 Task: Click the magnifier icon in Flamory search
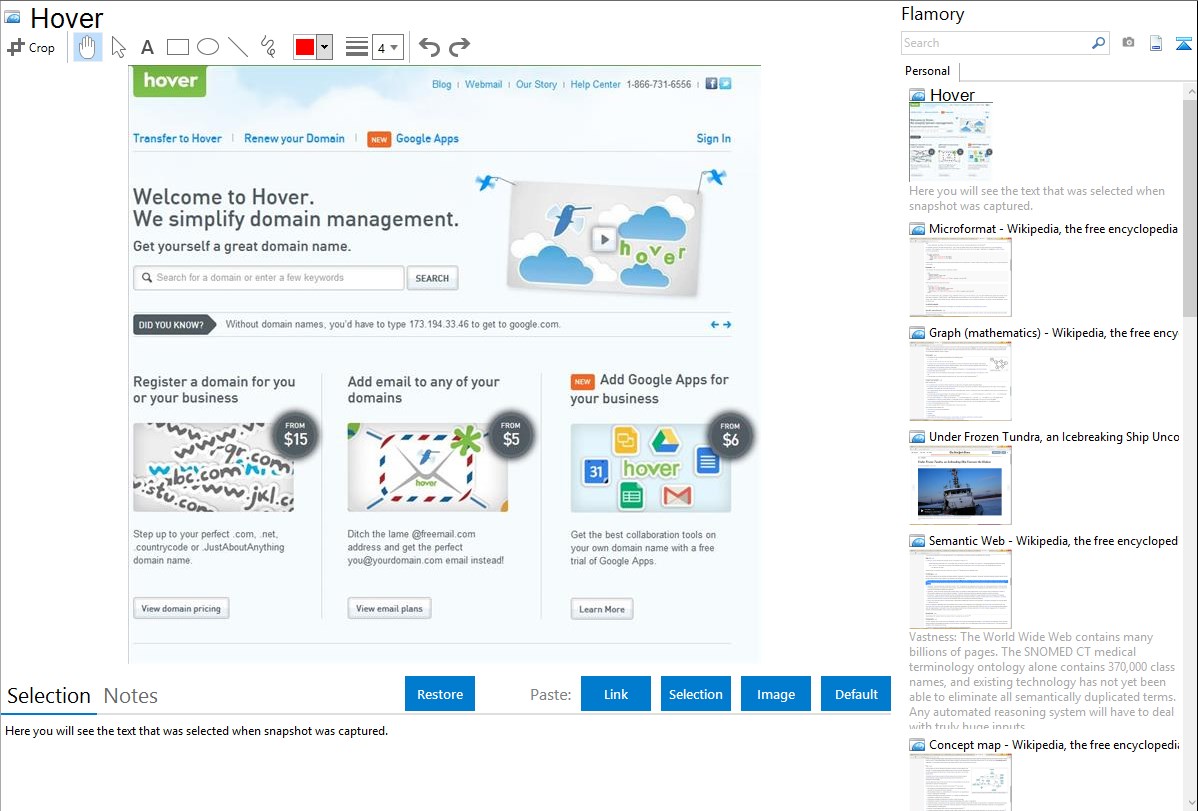point(1098,43)
